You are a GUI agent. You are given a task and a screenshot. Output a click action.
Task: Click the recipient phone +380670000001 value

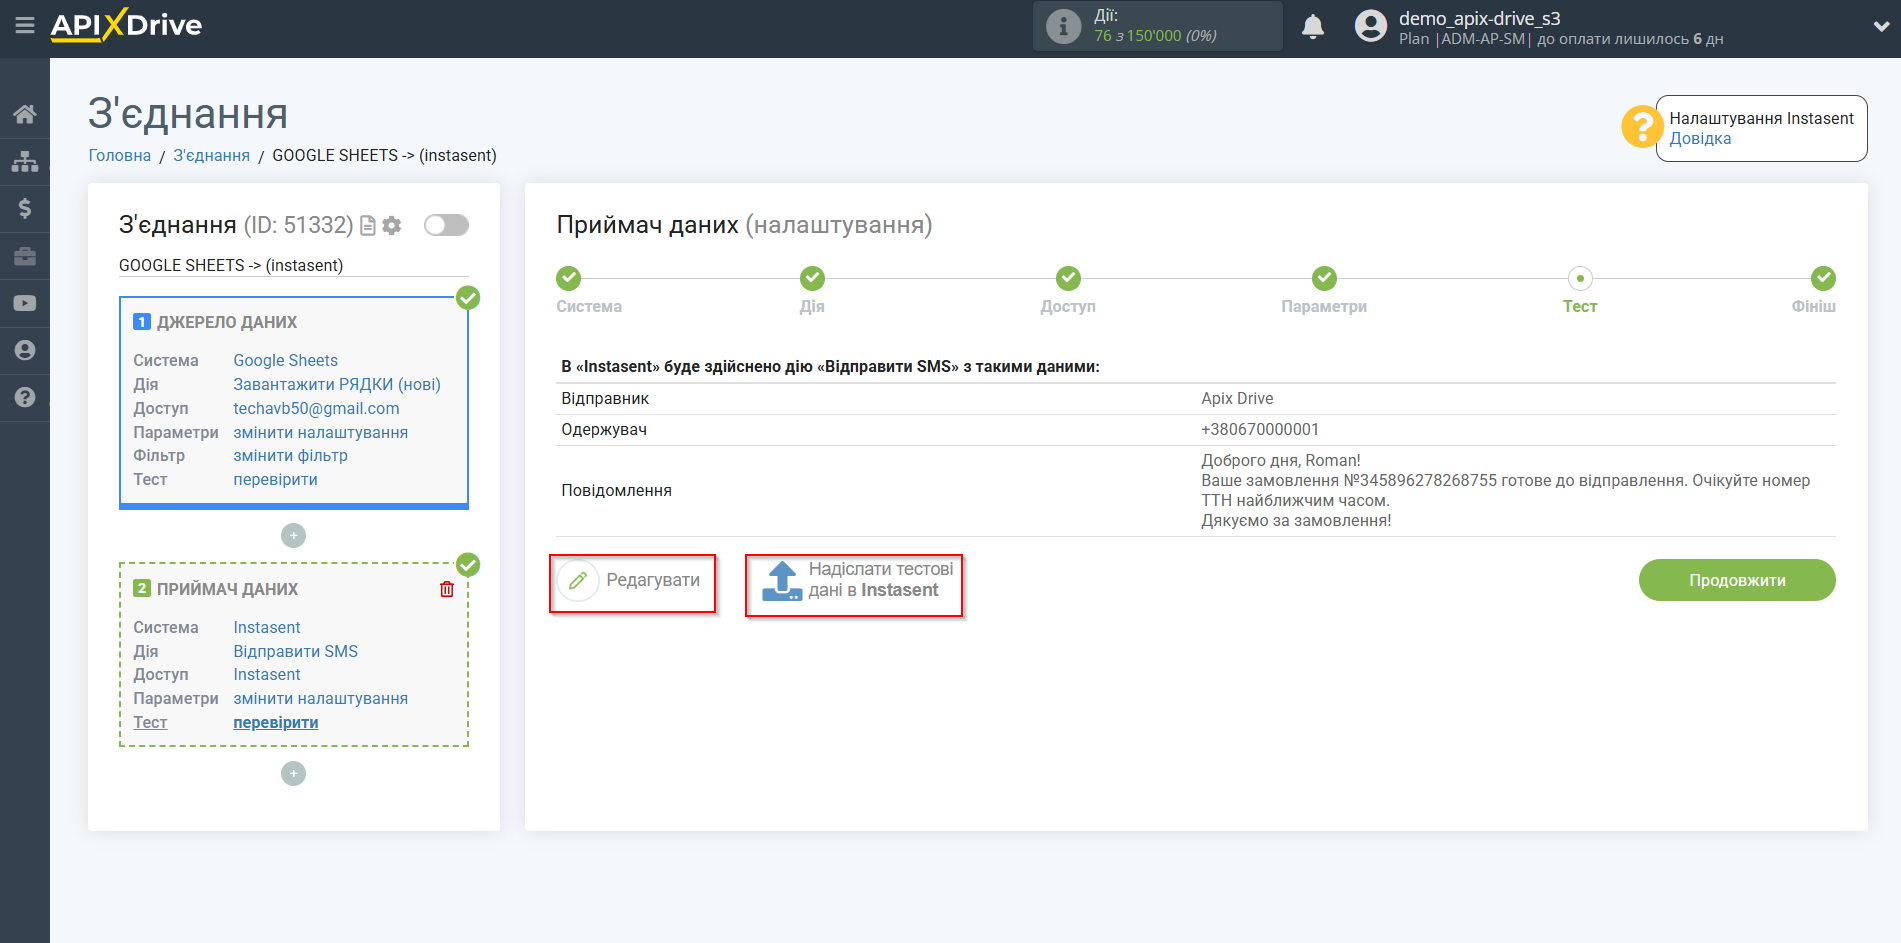(1260, 429)
